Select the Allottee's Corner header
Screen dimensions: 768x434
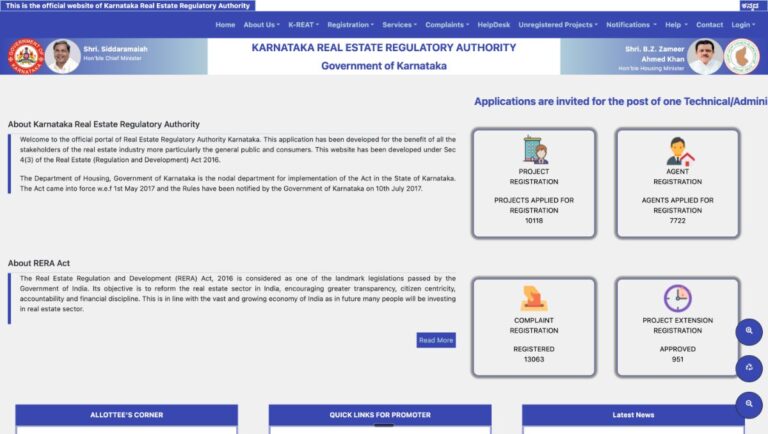(x=126, y=415)
